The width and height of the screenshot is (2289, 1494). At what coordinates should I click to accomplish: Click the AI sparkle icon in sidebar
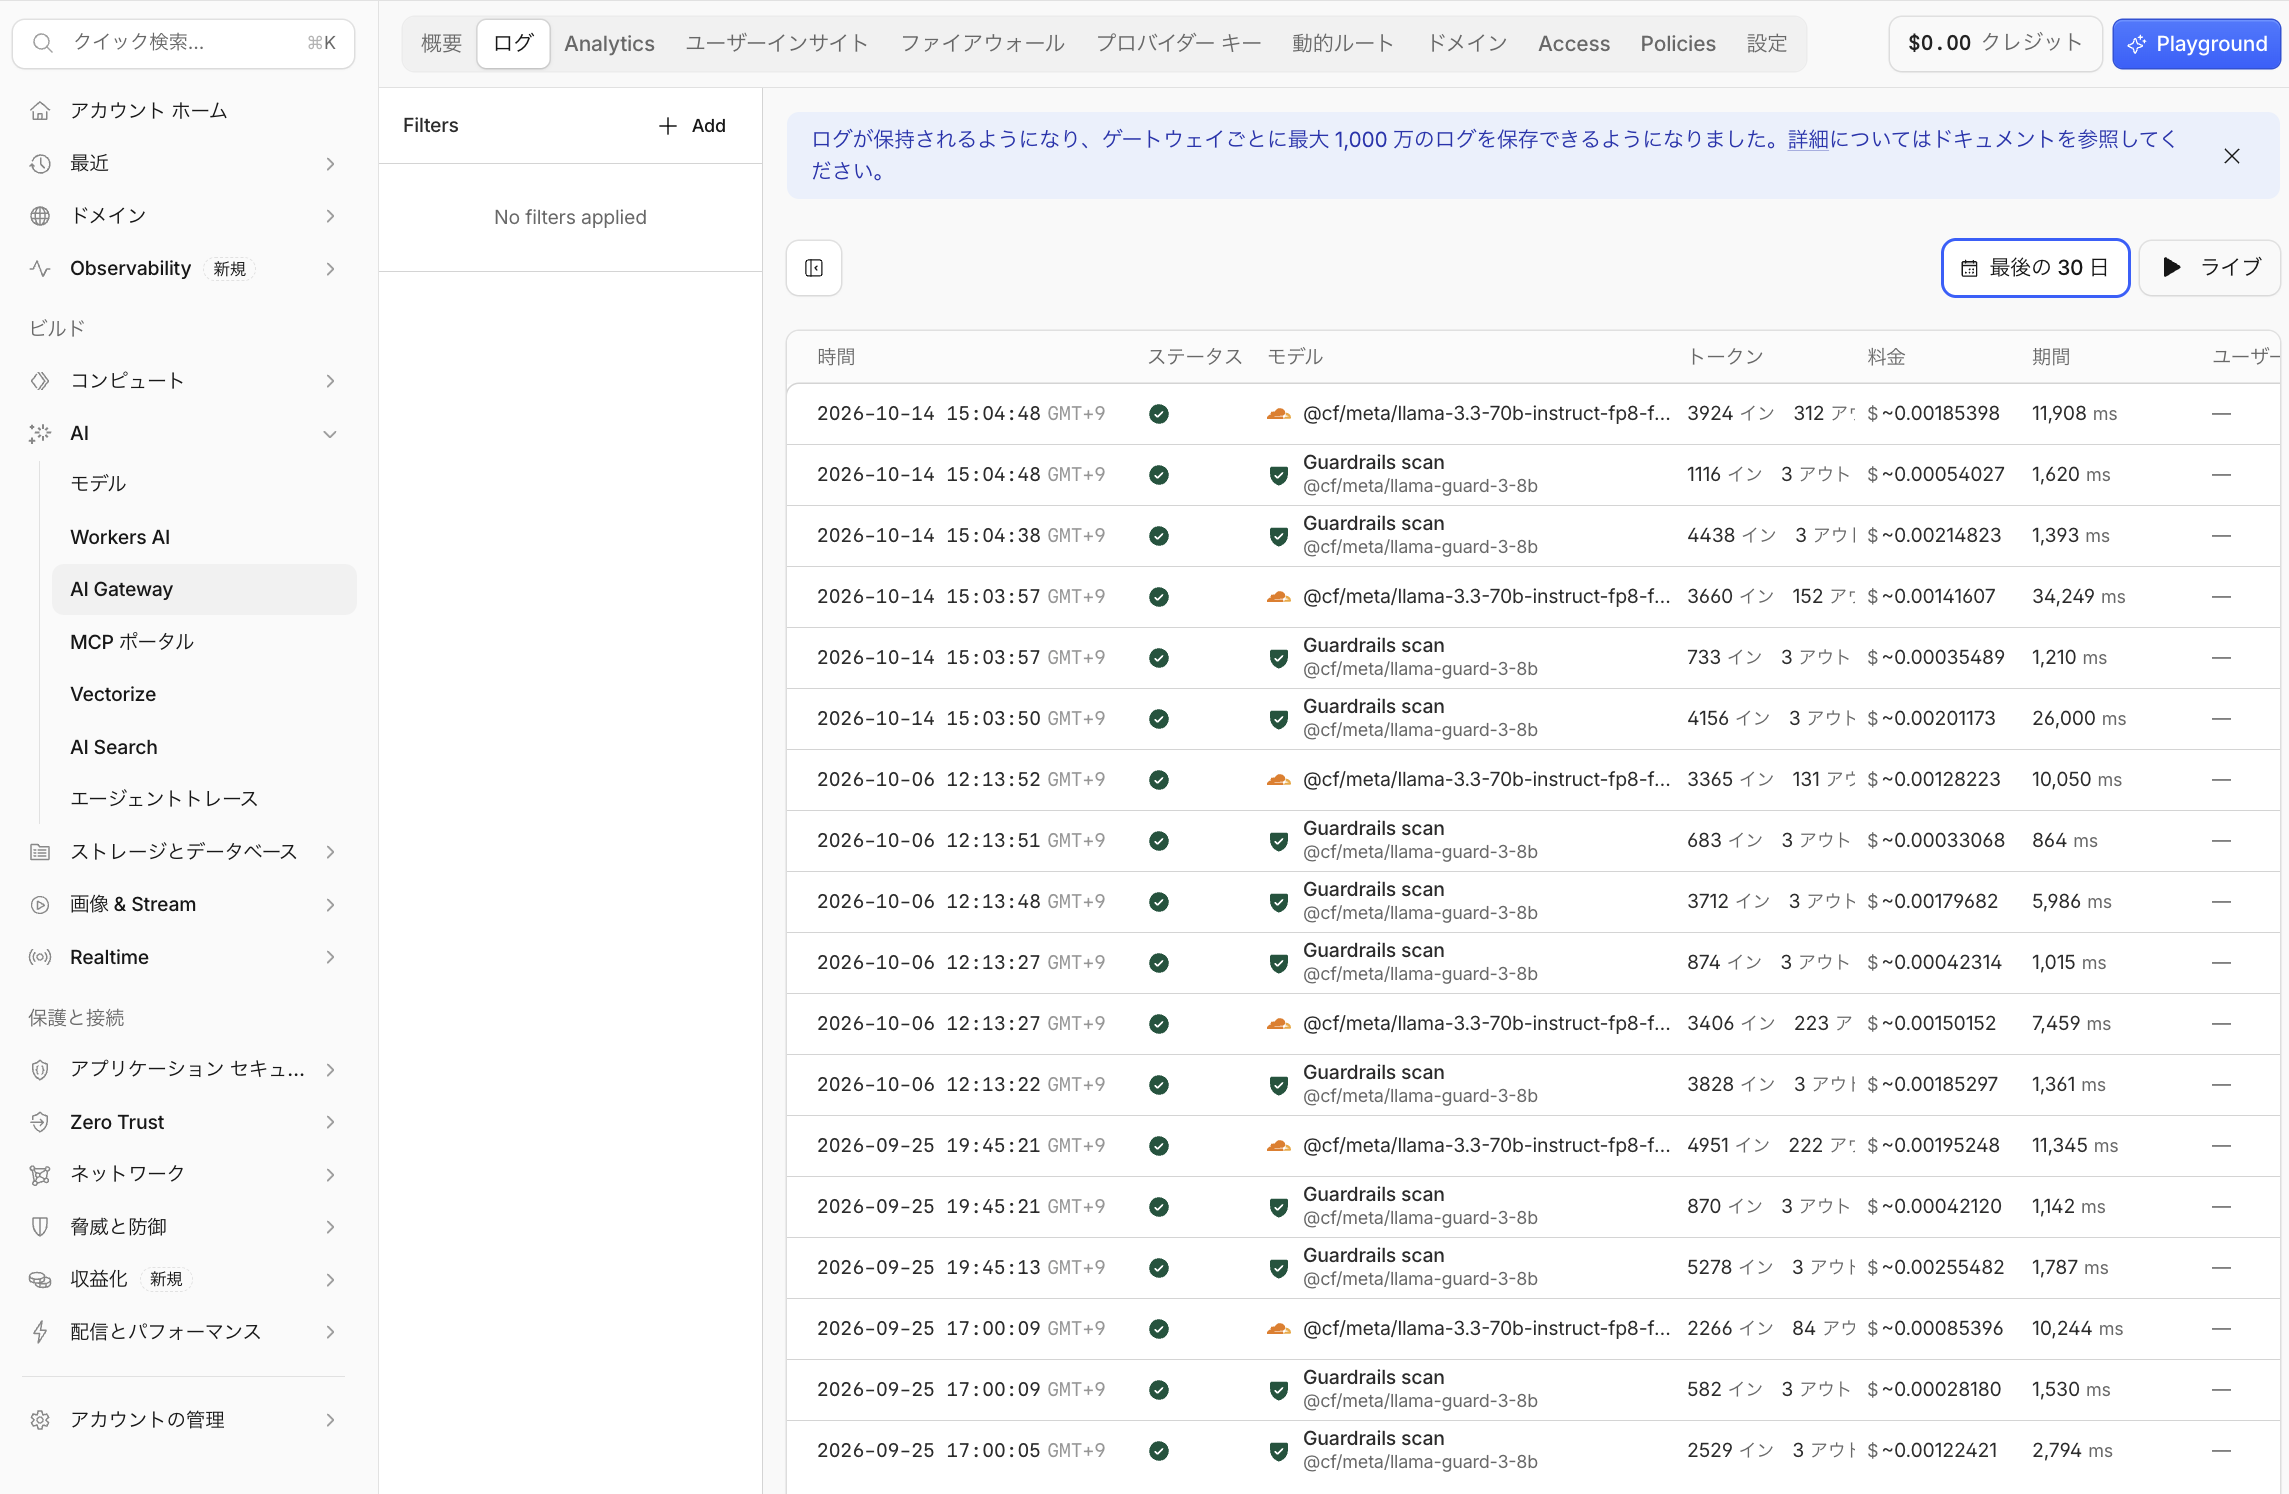click(x=40, y=433)
